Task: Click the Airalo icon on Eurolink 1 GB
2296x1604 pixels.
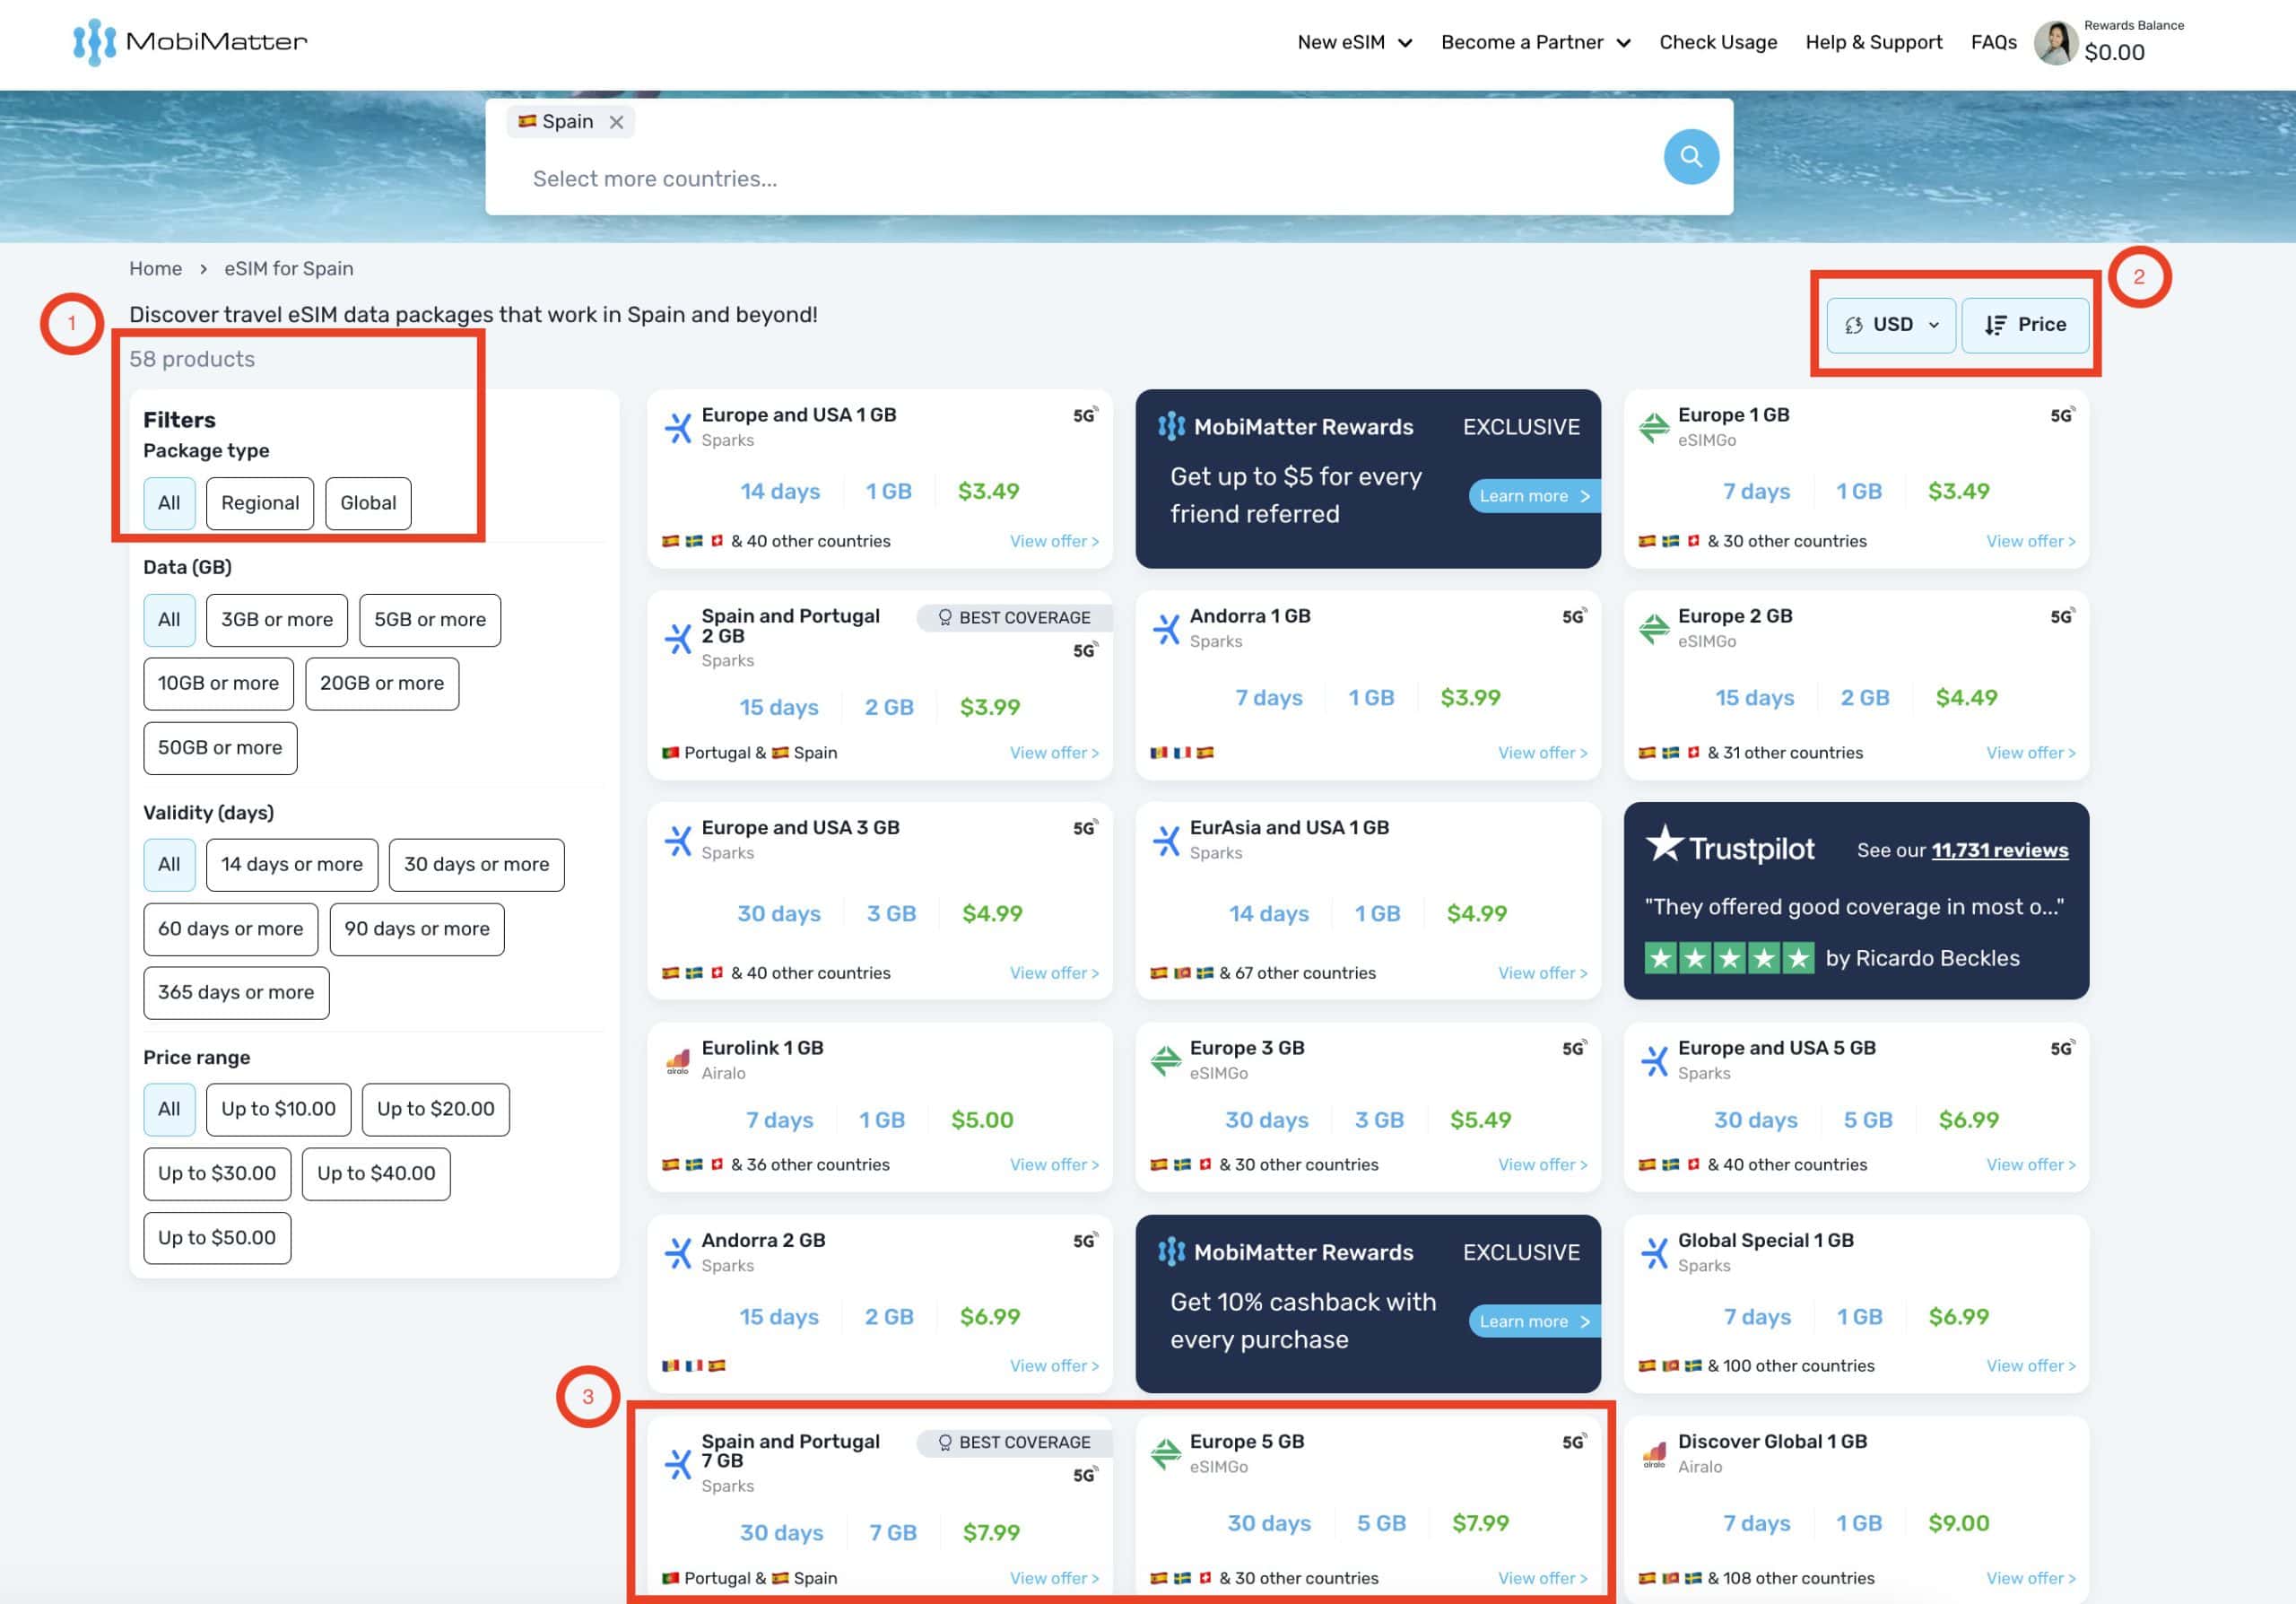Action: pyautogui.click(x=678, y=1061)
